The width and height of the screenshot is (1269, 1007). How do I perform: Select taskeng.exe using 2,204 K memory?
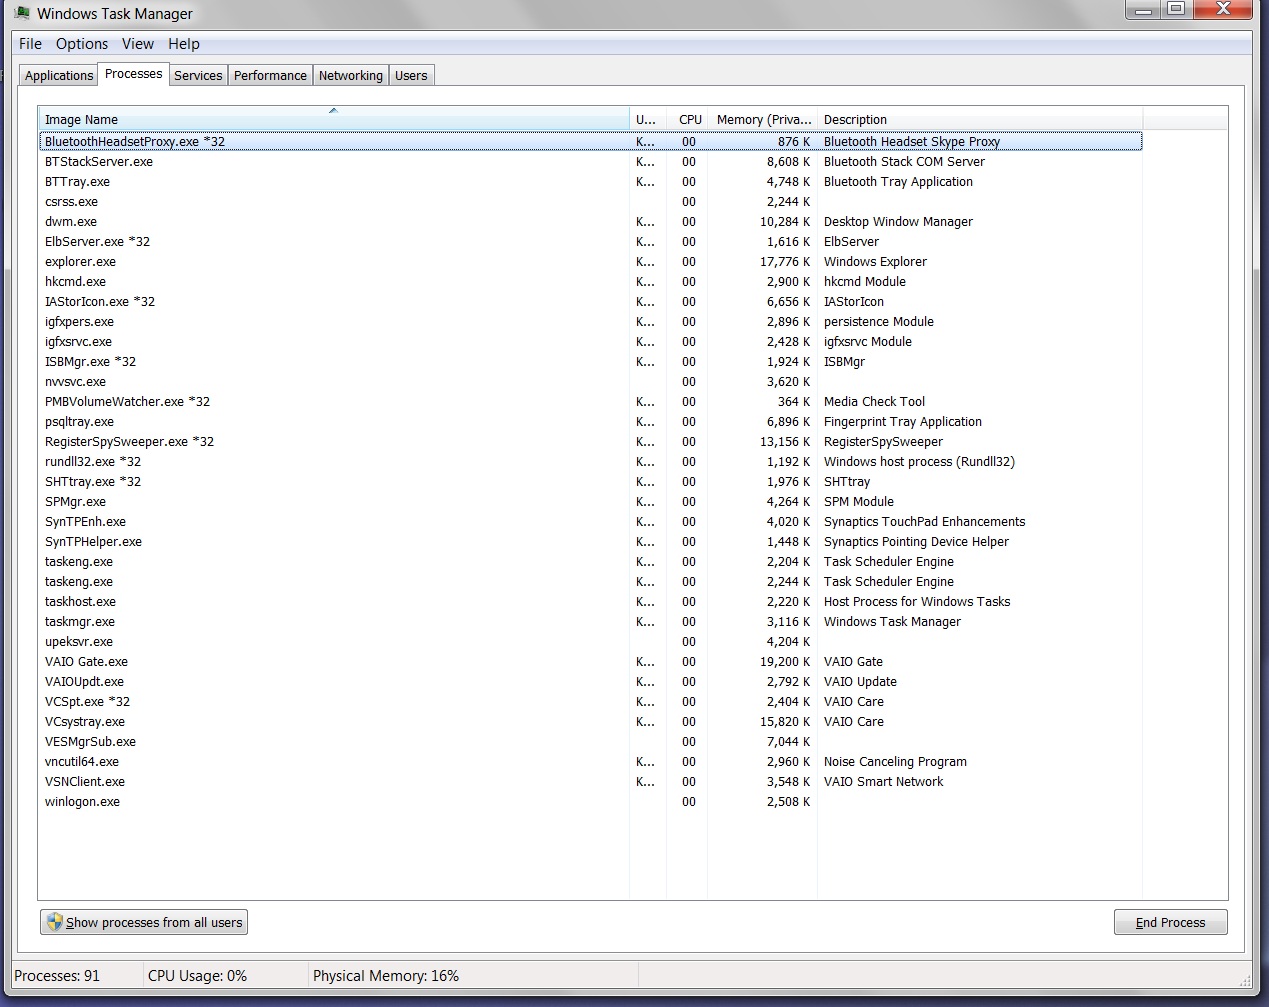[590, 562]
